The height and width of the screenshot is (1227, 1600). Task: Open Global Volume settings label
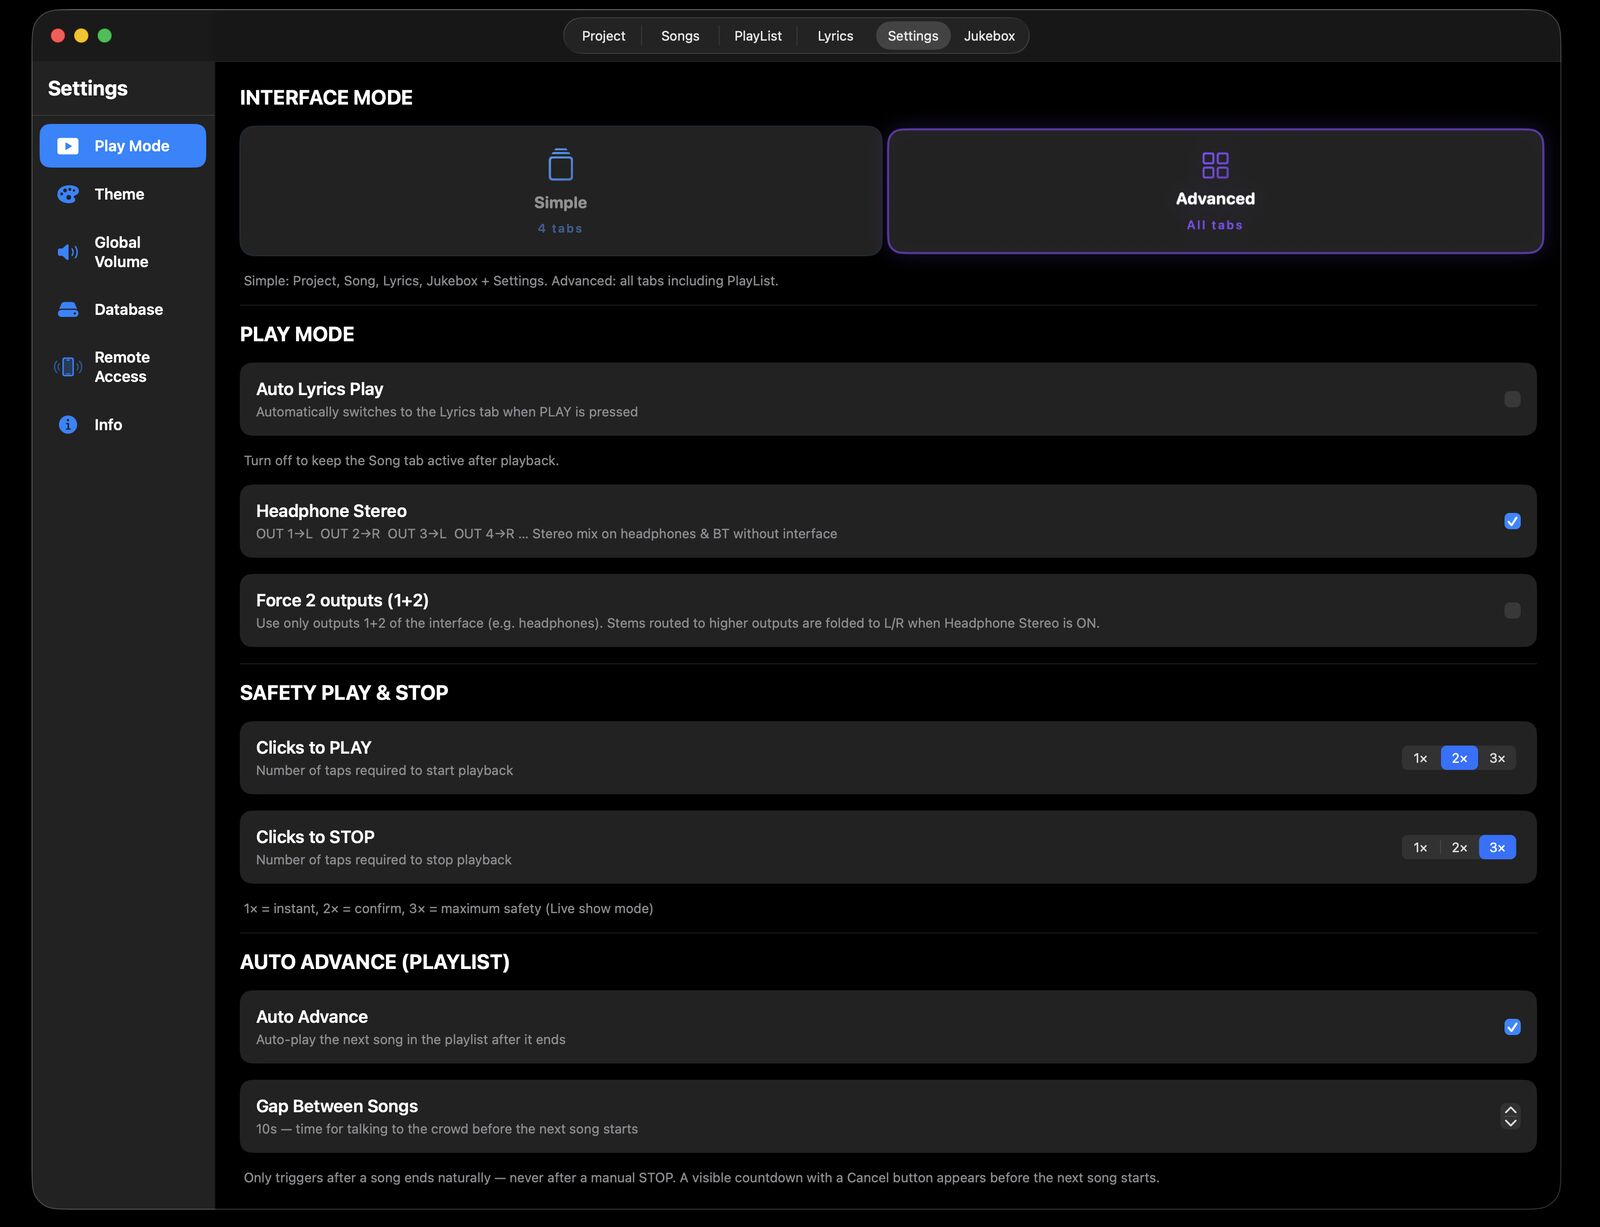[121, 252]
